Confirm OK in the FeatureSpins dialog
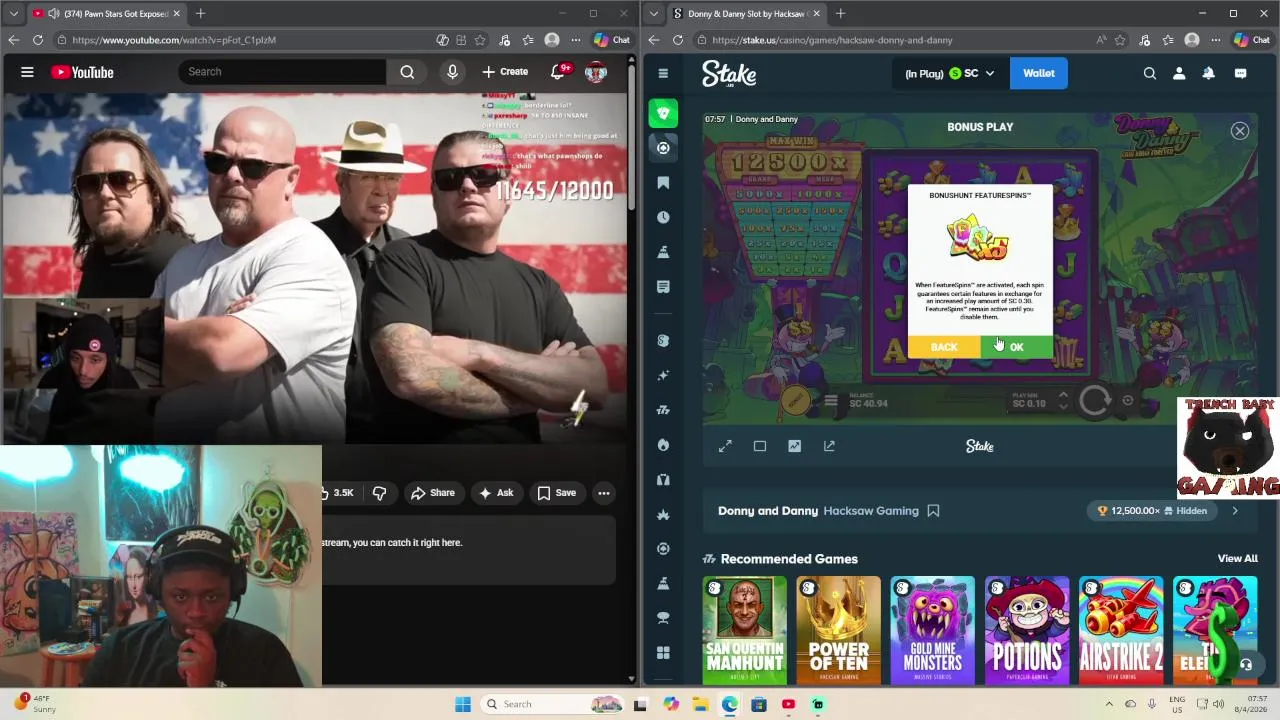This screenshot has height=720, width=1280. tap(1017, 347)
